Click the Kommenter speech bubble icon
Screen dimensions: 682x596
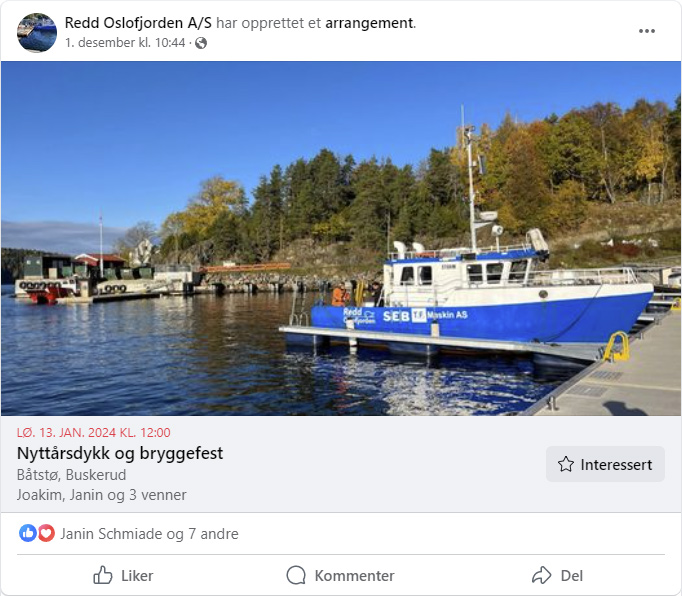click(296, 575)
